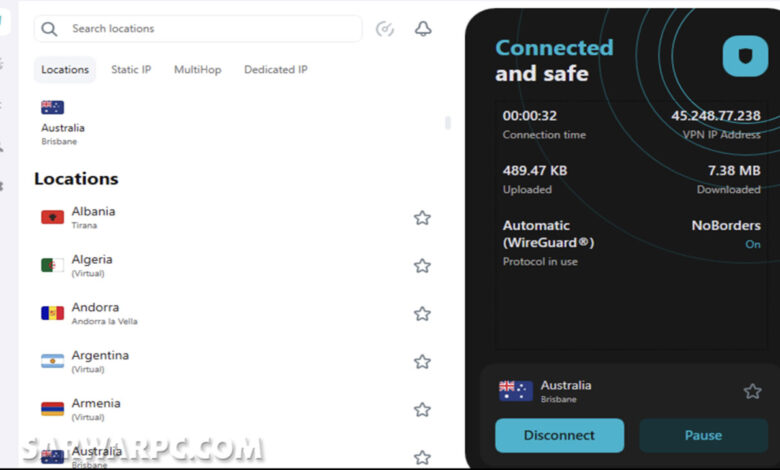Open the Dedicated IP tab
780x470 pixels.
click(276, 70)
